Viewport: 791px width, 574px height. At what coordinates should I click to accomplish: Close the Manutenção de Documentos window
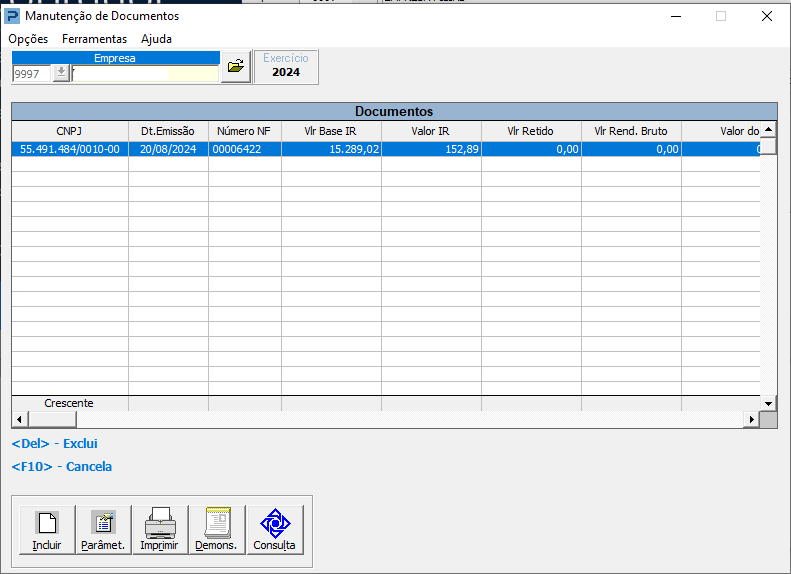[x=767, y=16]
